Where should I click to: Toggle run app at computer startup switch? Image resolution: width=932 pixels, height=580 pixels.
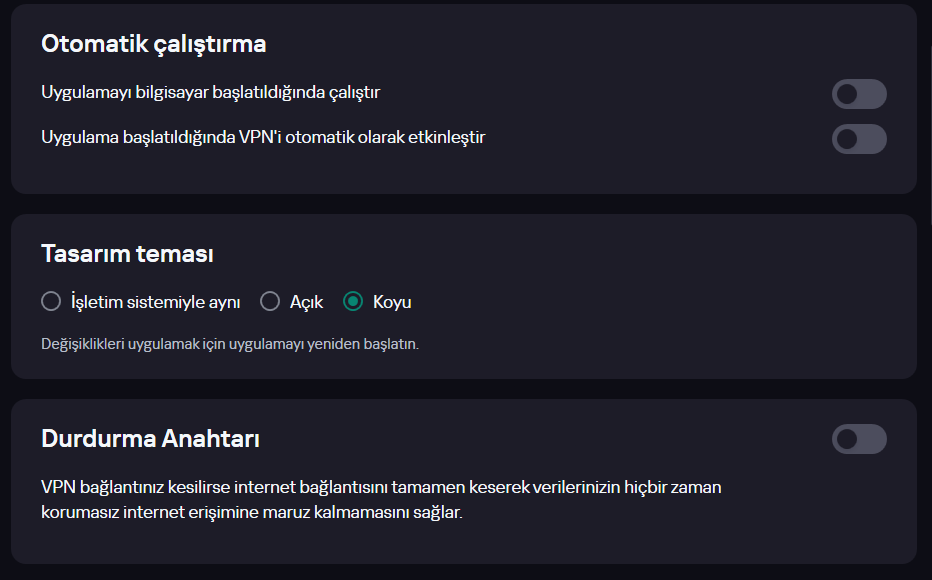tap(859, 94)
